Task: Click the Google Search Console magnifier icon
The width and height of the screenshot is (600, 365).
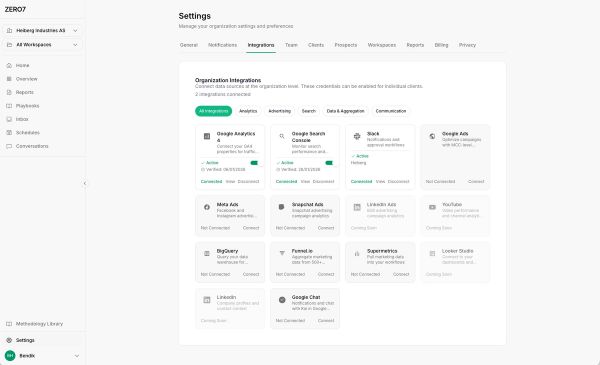Action: point(282,136)
